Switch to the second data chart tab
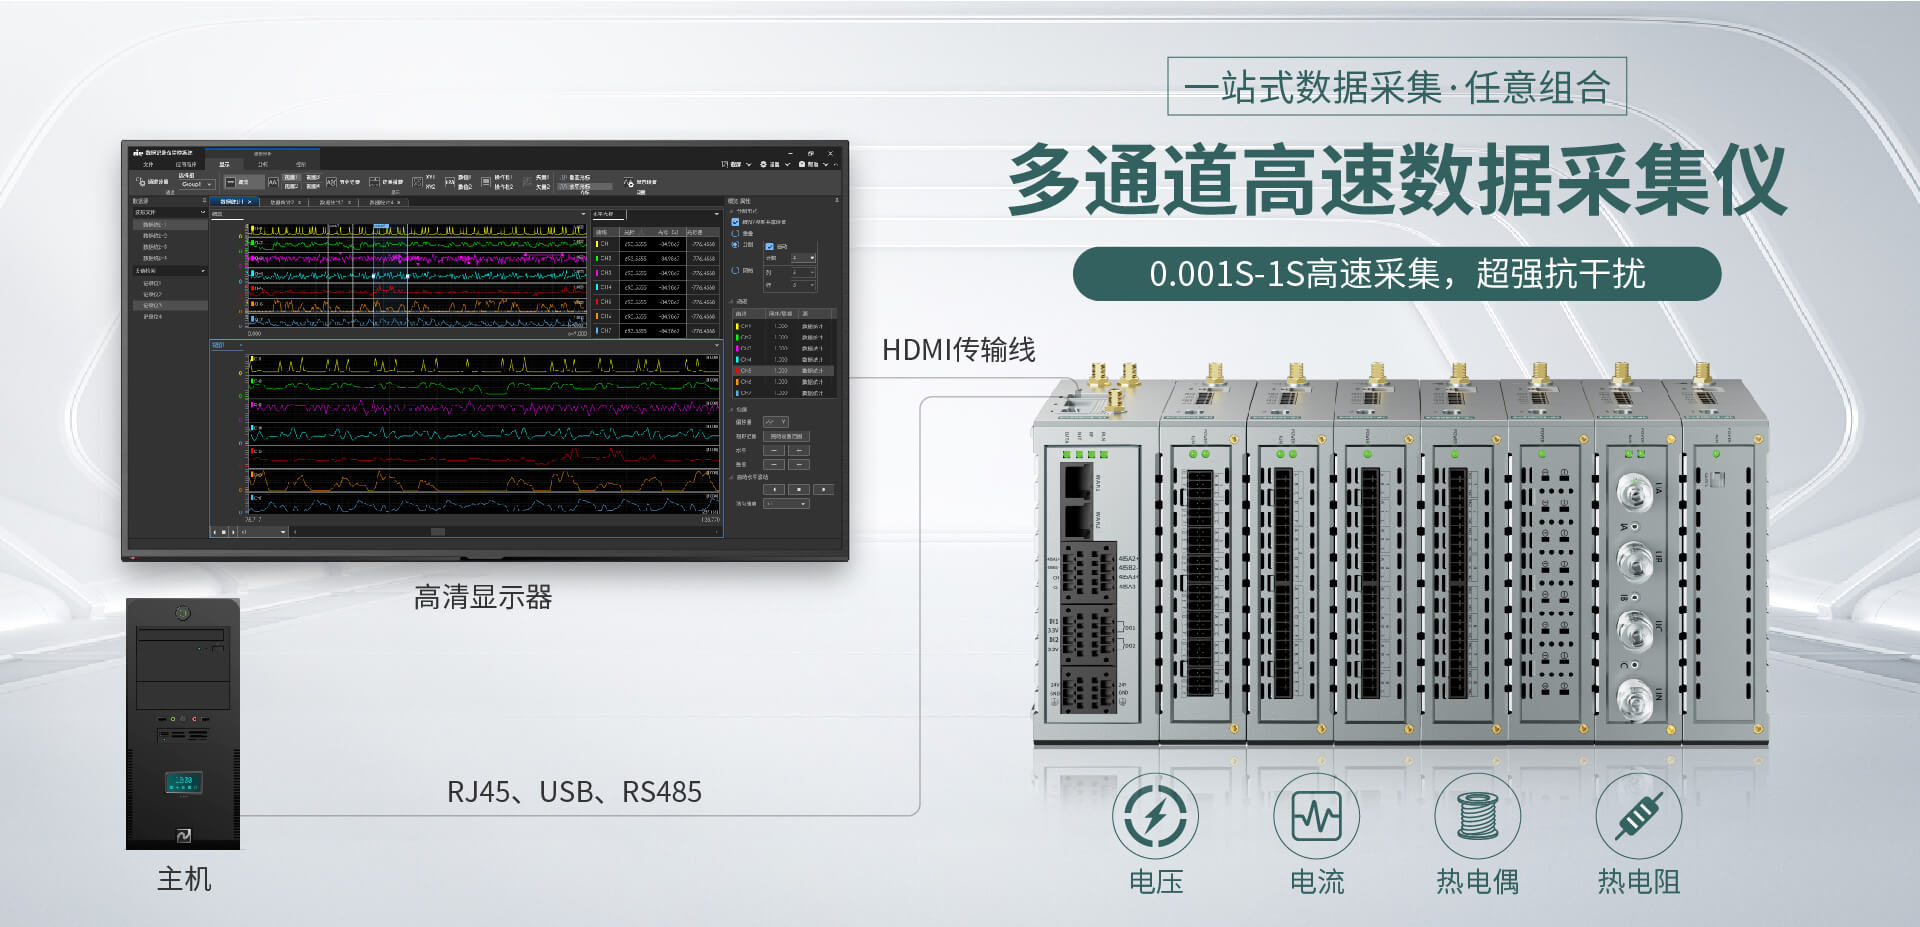This screenshot has height=927, width=1920. point(284,202)
